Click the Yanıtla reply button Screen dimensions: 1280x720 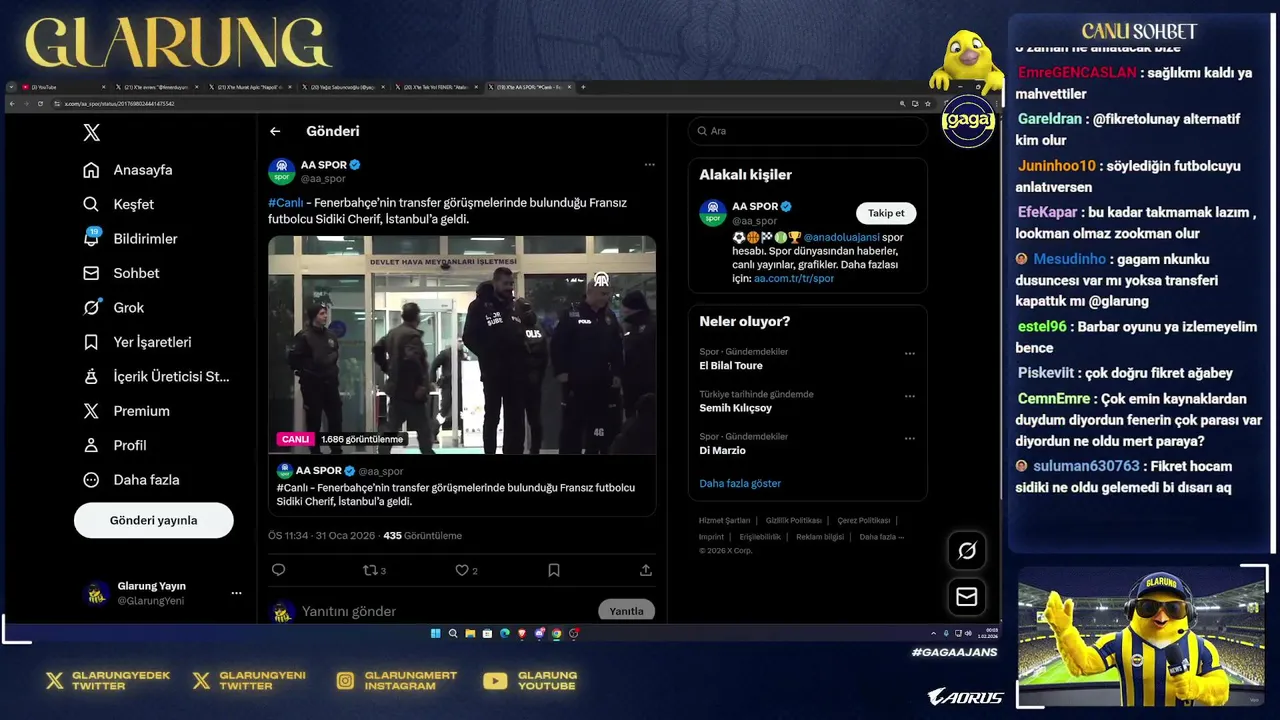pos(627,611)
